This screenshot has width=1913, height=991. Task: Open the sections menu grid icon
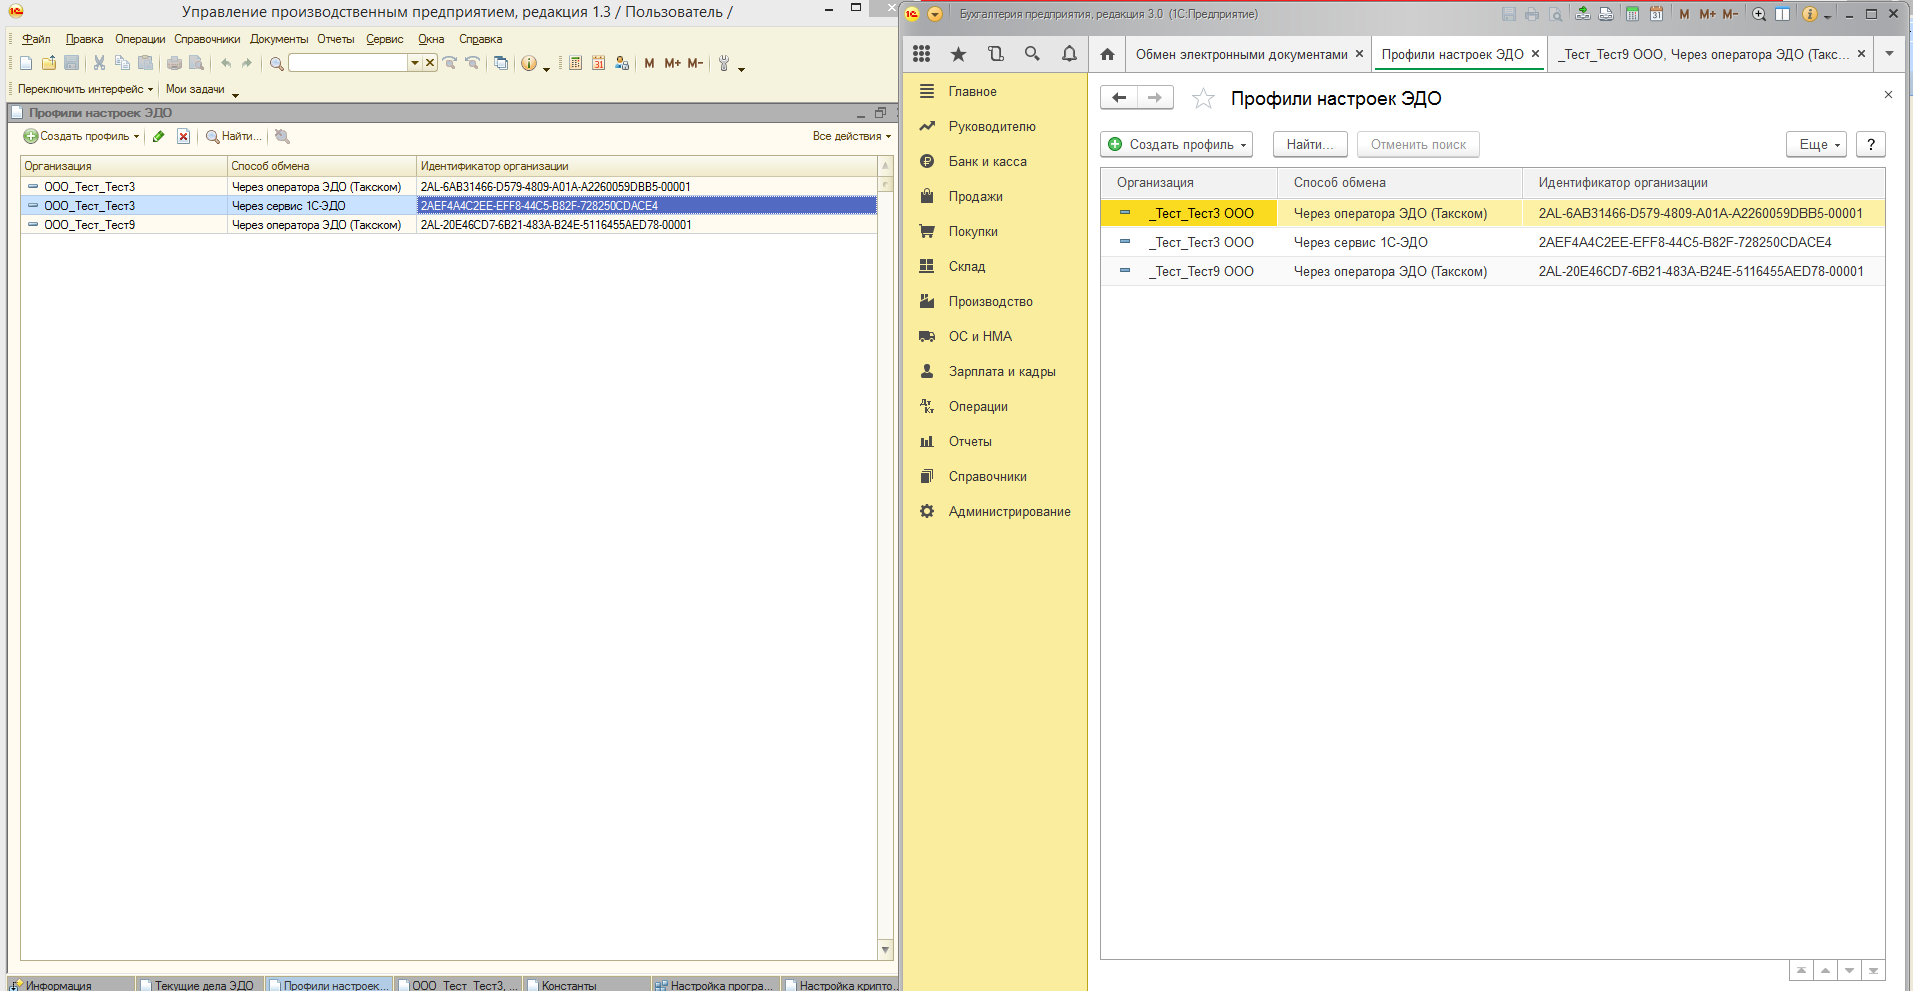coord(921,54)
